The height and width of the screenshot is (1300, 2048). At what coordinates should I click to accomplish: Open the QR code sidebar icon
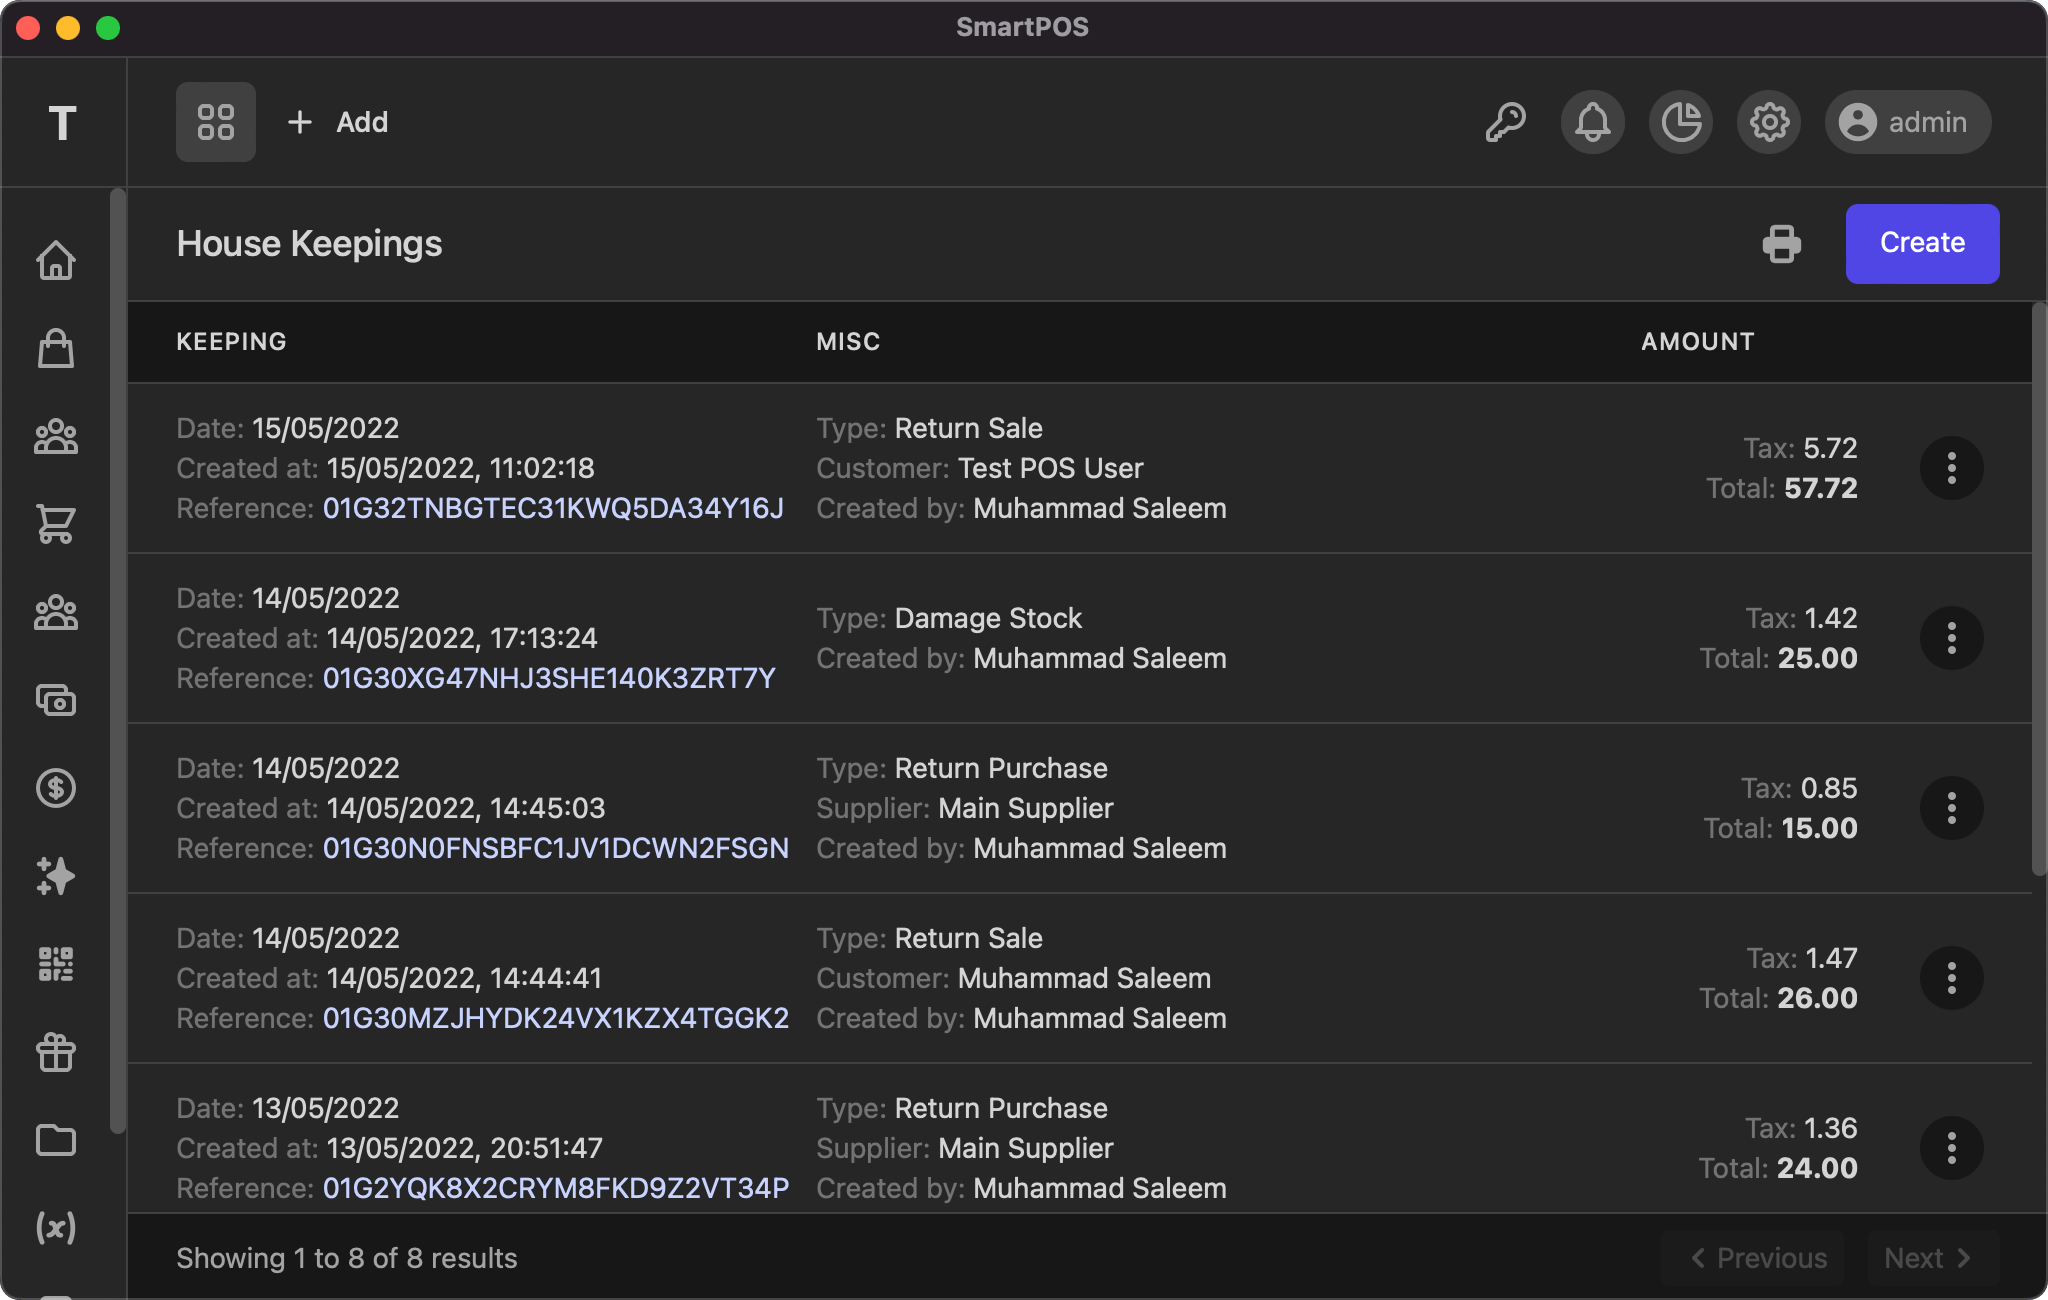(56, 964)
